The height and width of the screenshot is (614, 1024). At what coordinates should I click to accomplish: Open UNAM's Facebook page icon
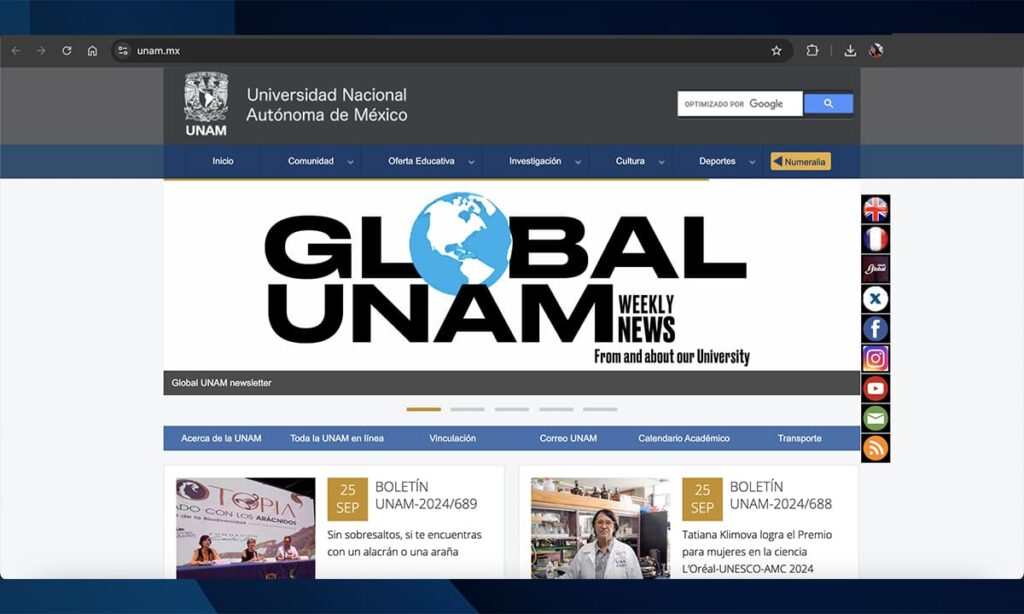[875, 329]
